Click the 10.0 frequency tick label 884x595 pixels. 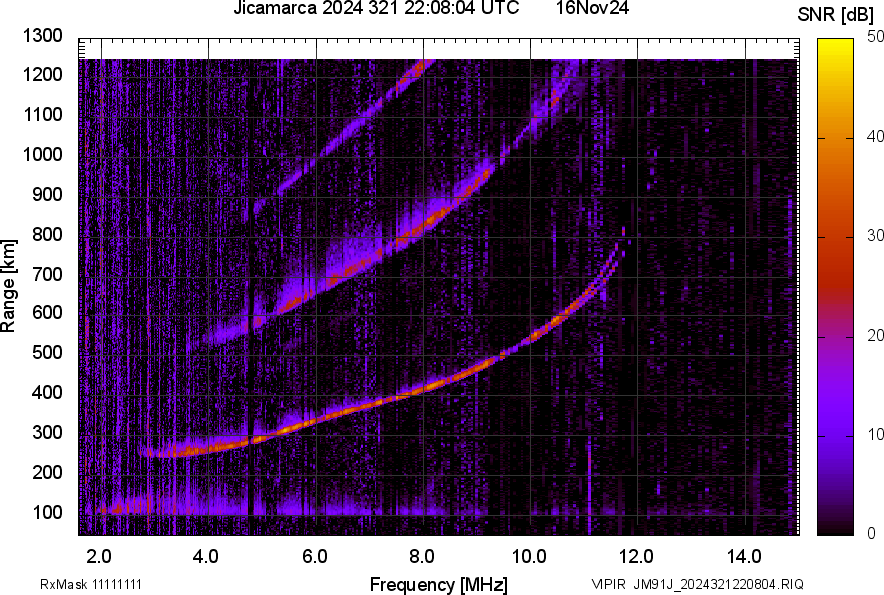point(528,557)
